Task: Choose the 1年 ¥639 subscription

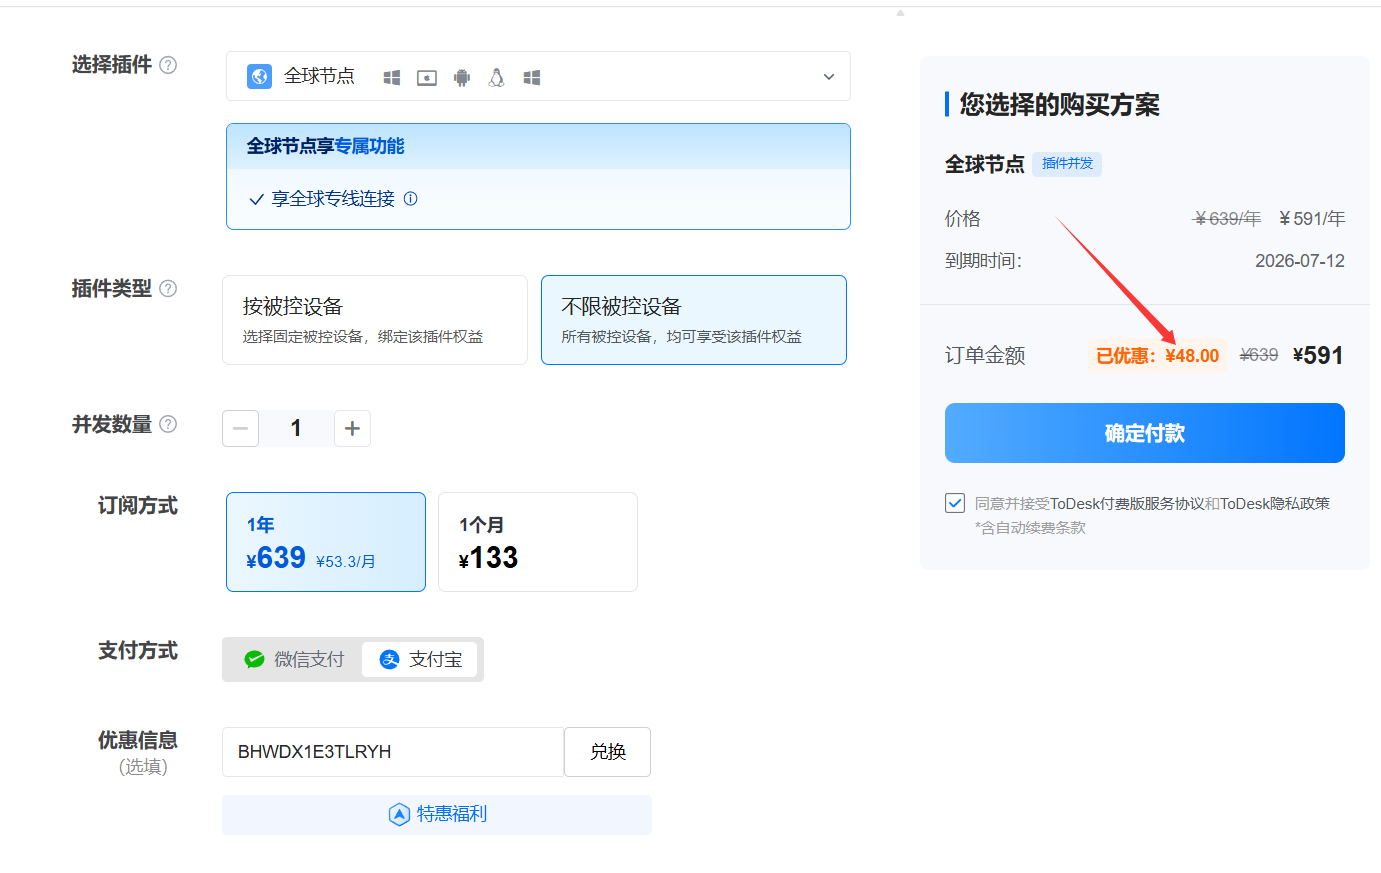Action: click(326, 542)
